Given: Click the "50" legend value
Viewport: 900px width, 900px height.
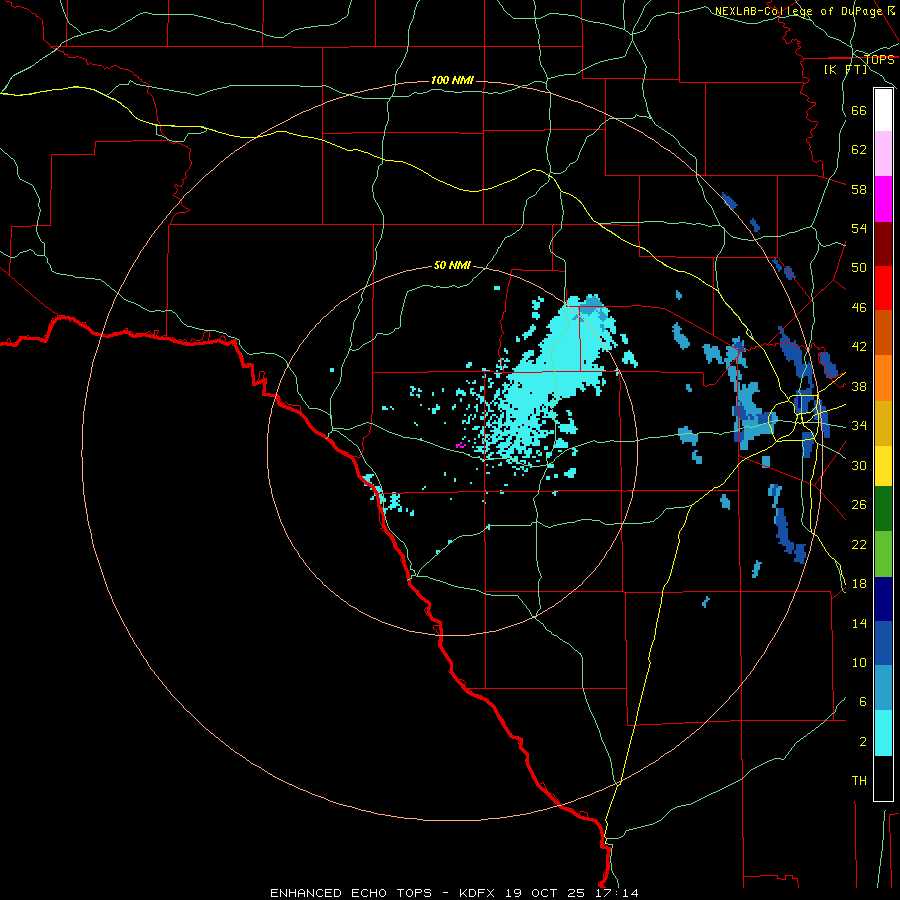Looking at the screenshot, I should [x=859, y=268].
